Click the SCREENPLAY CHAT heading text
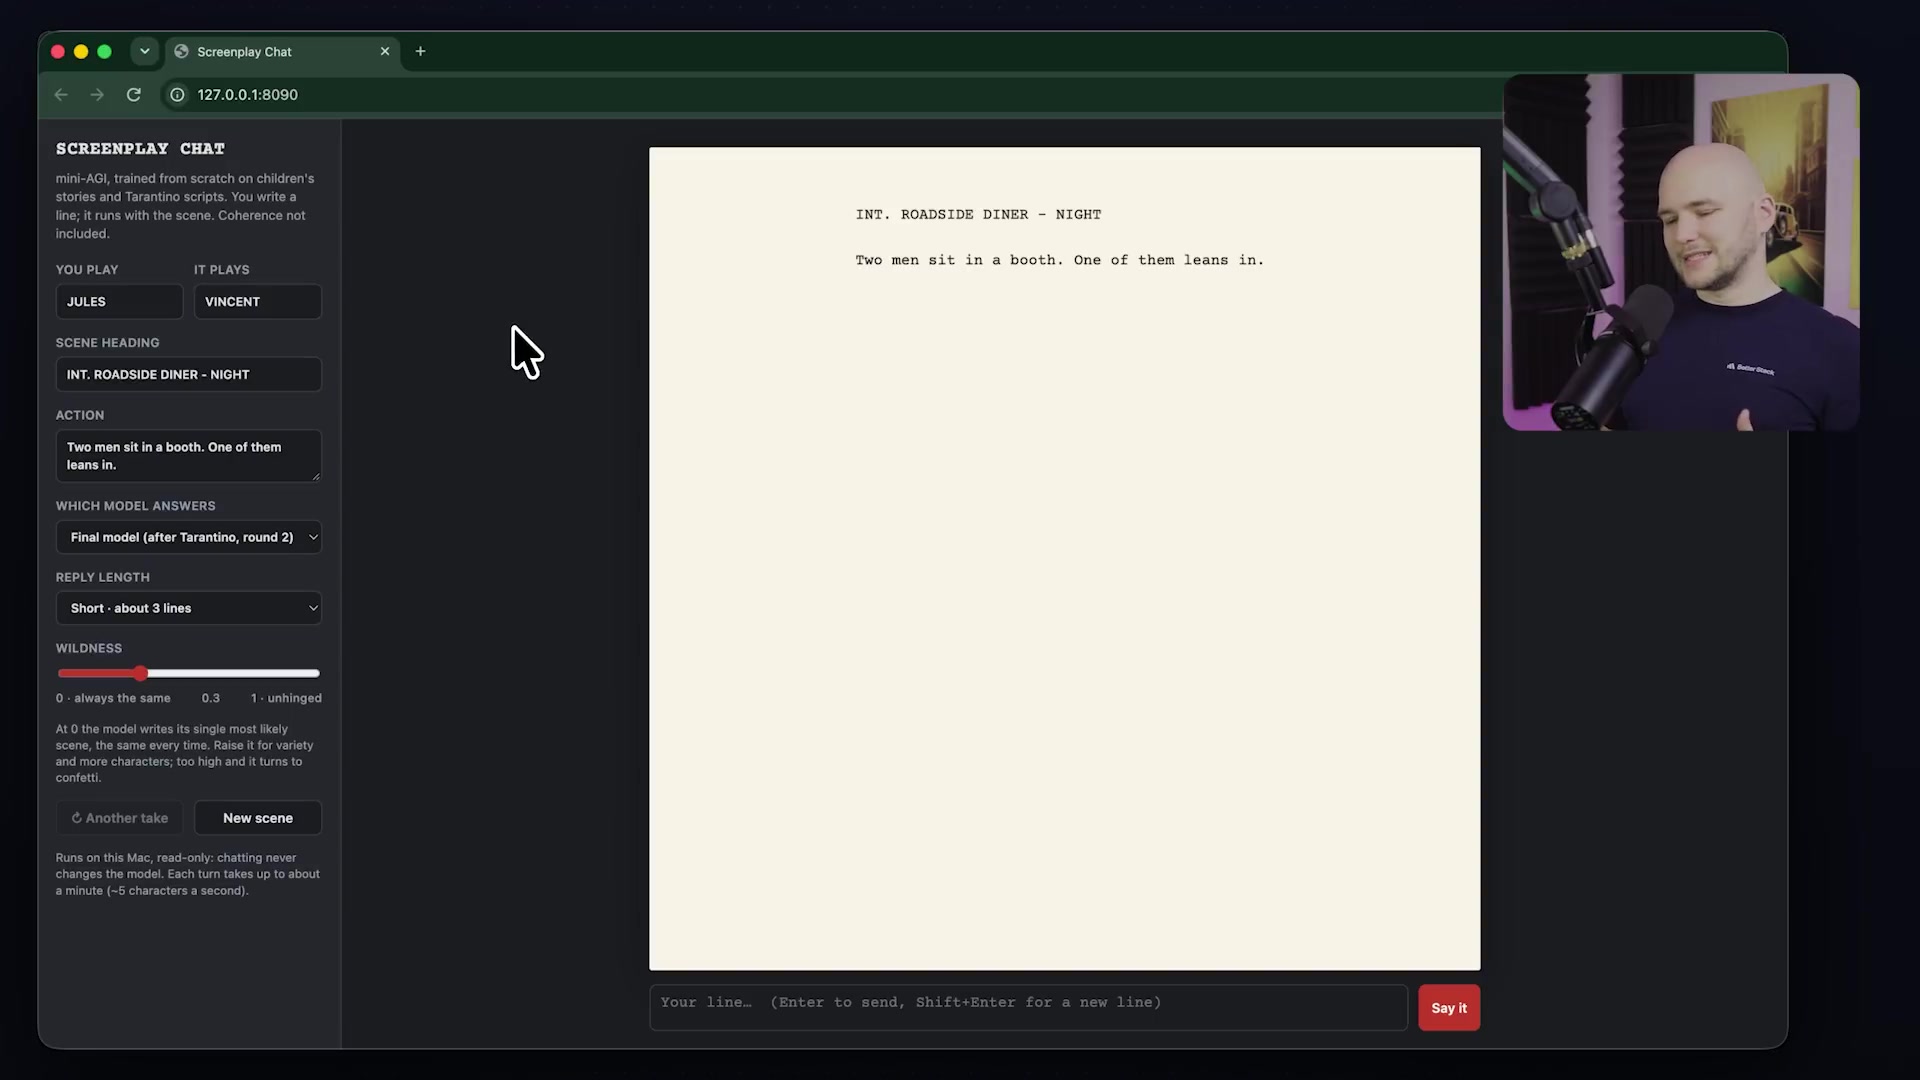This screenshot has width=1920, height=1080. click(140, 148)
